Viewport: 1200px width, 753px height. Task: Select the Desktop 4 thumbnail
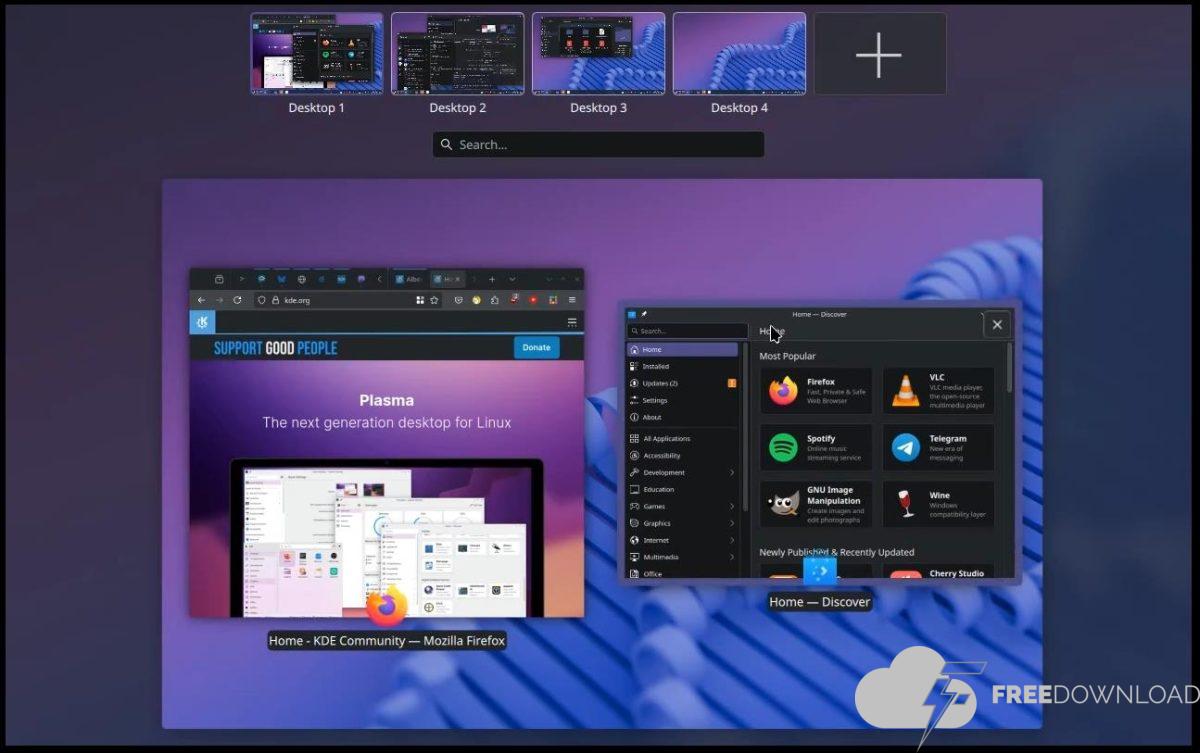coord(739,54)
